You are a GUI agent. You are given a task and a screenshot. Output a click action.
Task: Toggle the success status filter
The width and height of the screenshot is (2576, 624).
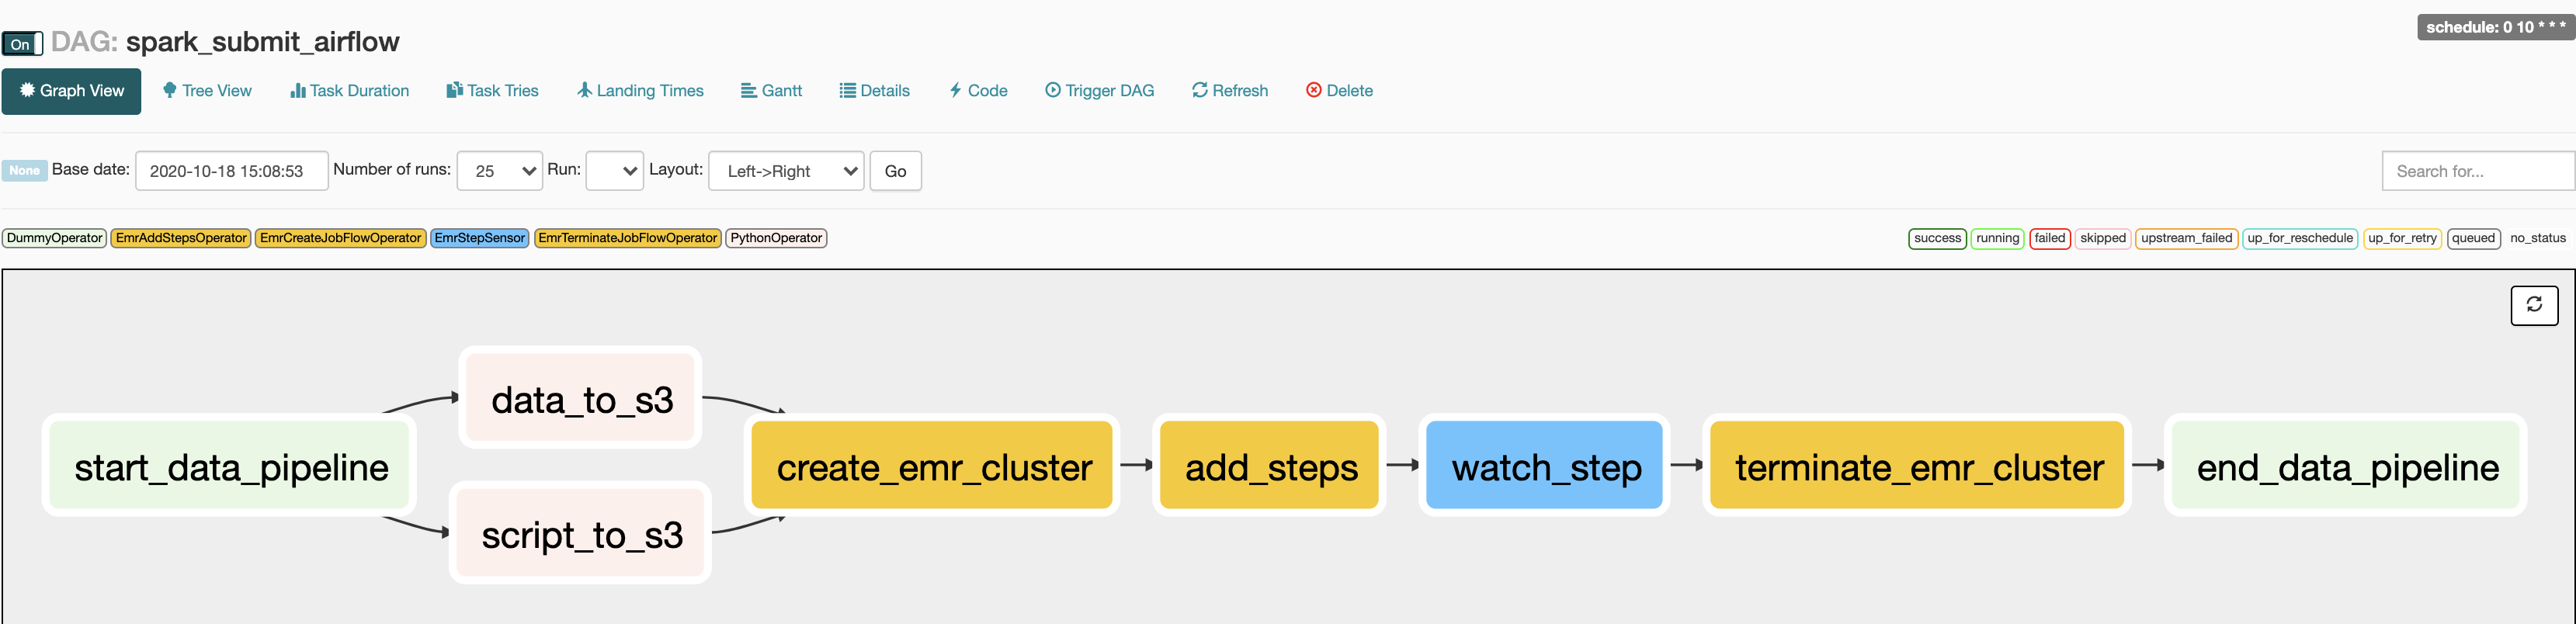(x=1937, y=238)
